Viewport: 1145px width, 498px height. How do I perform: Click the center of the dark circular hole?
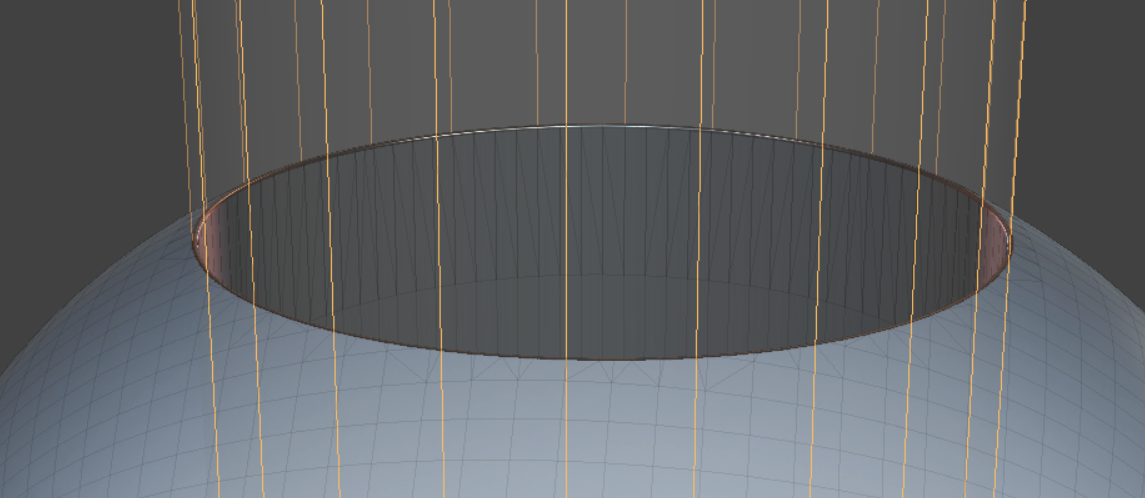(x=600, y=245)
